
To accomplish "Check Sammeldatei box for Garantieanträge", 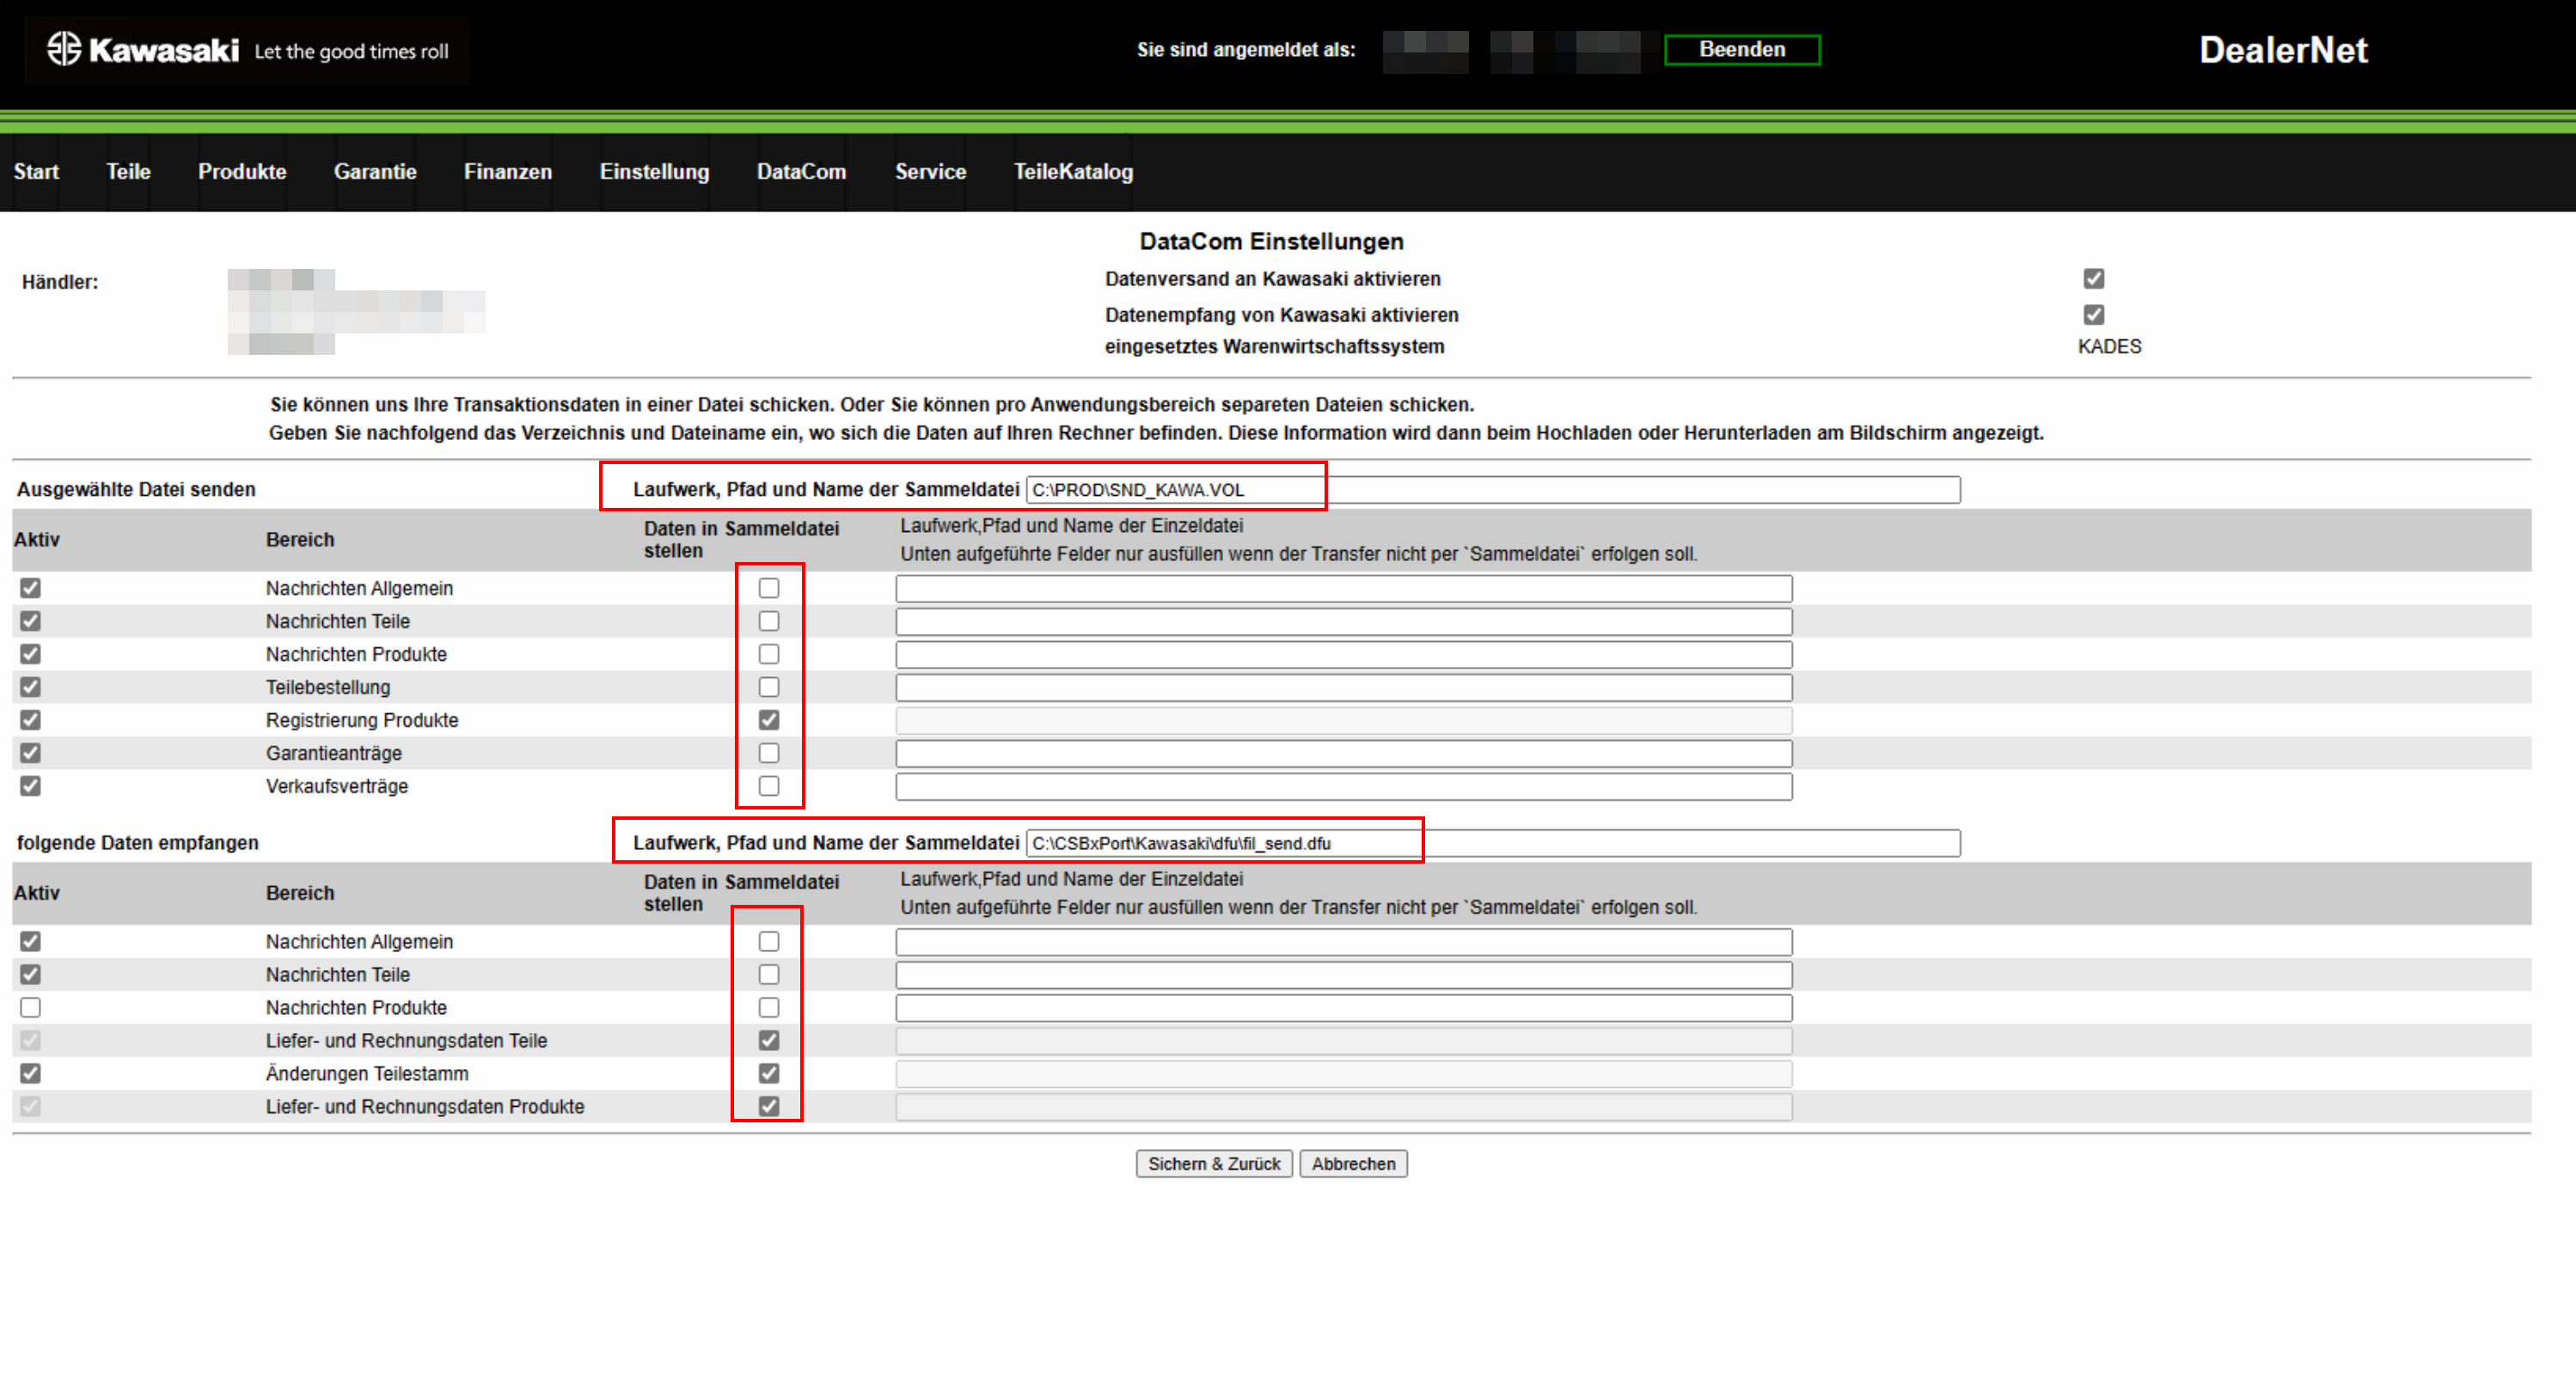I will point(769,753).
